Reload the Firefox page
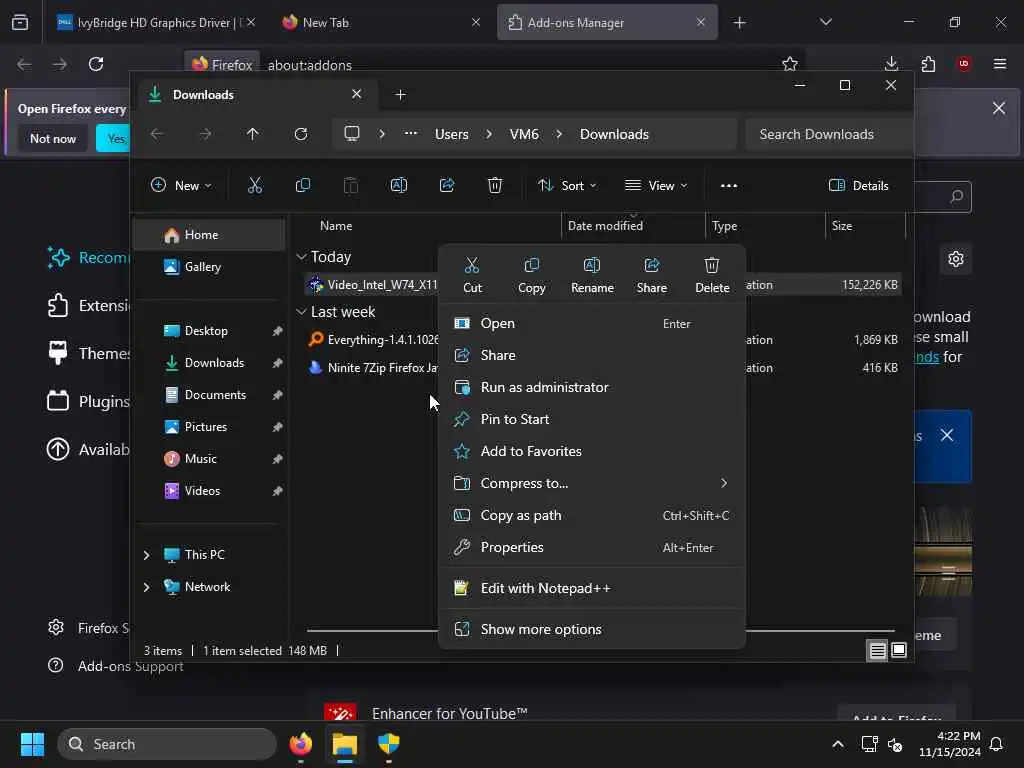This screenshot has height=768, width=1024. click(x=96, y=64)
